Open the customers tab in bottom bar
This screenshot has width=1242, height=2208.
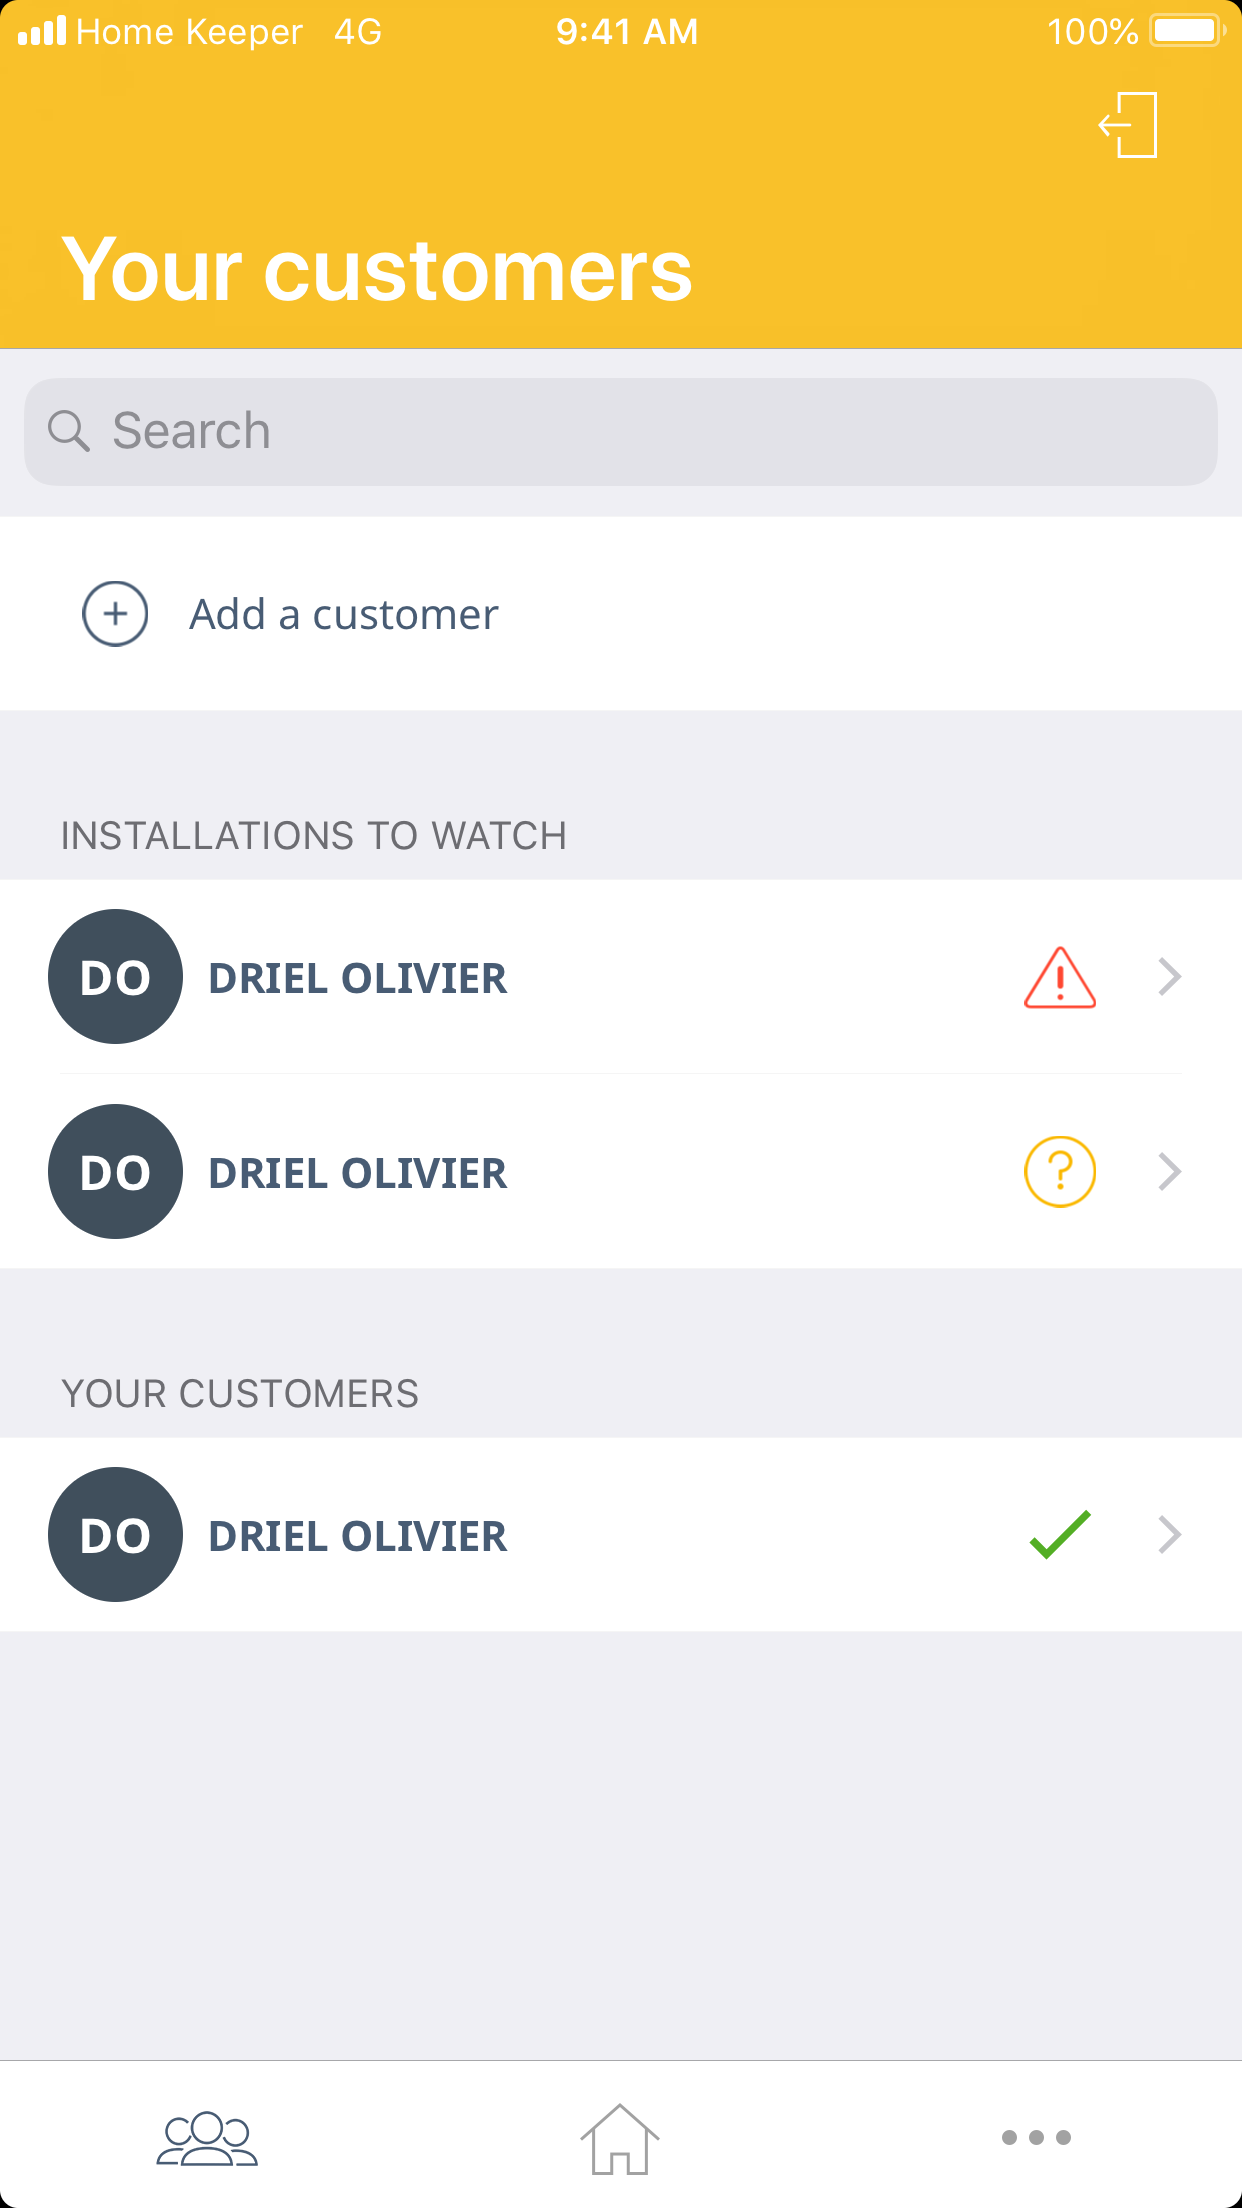207,2138
